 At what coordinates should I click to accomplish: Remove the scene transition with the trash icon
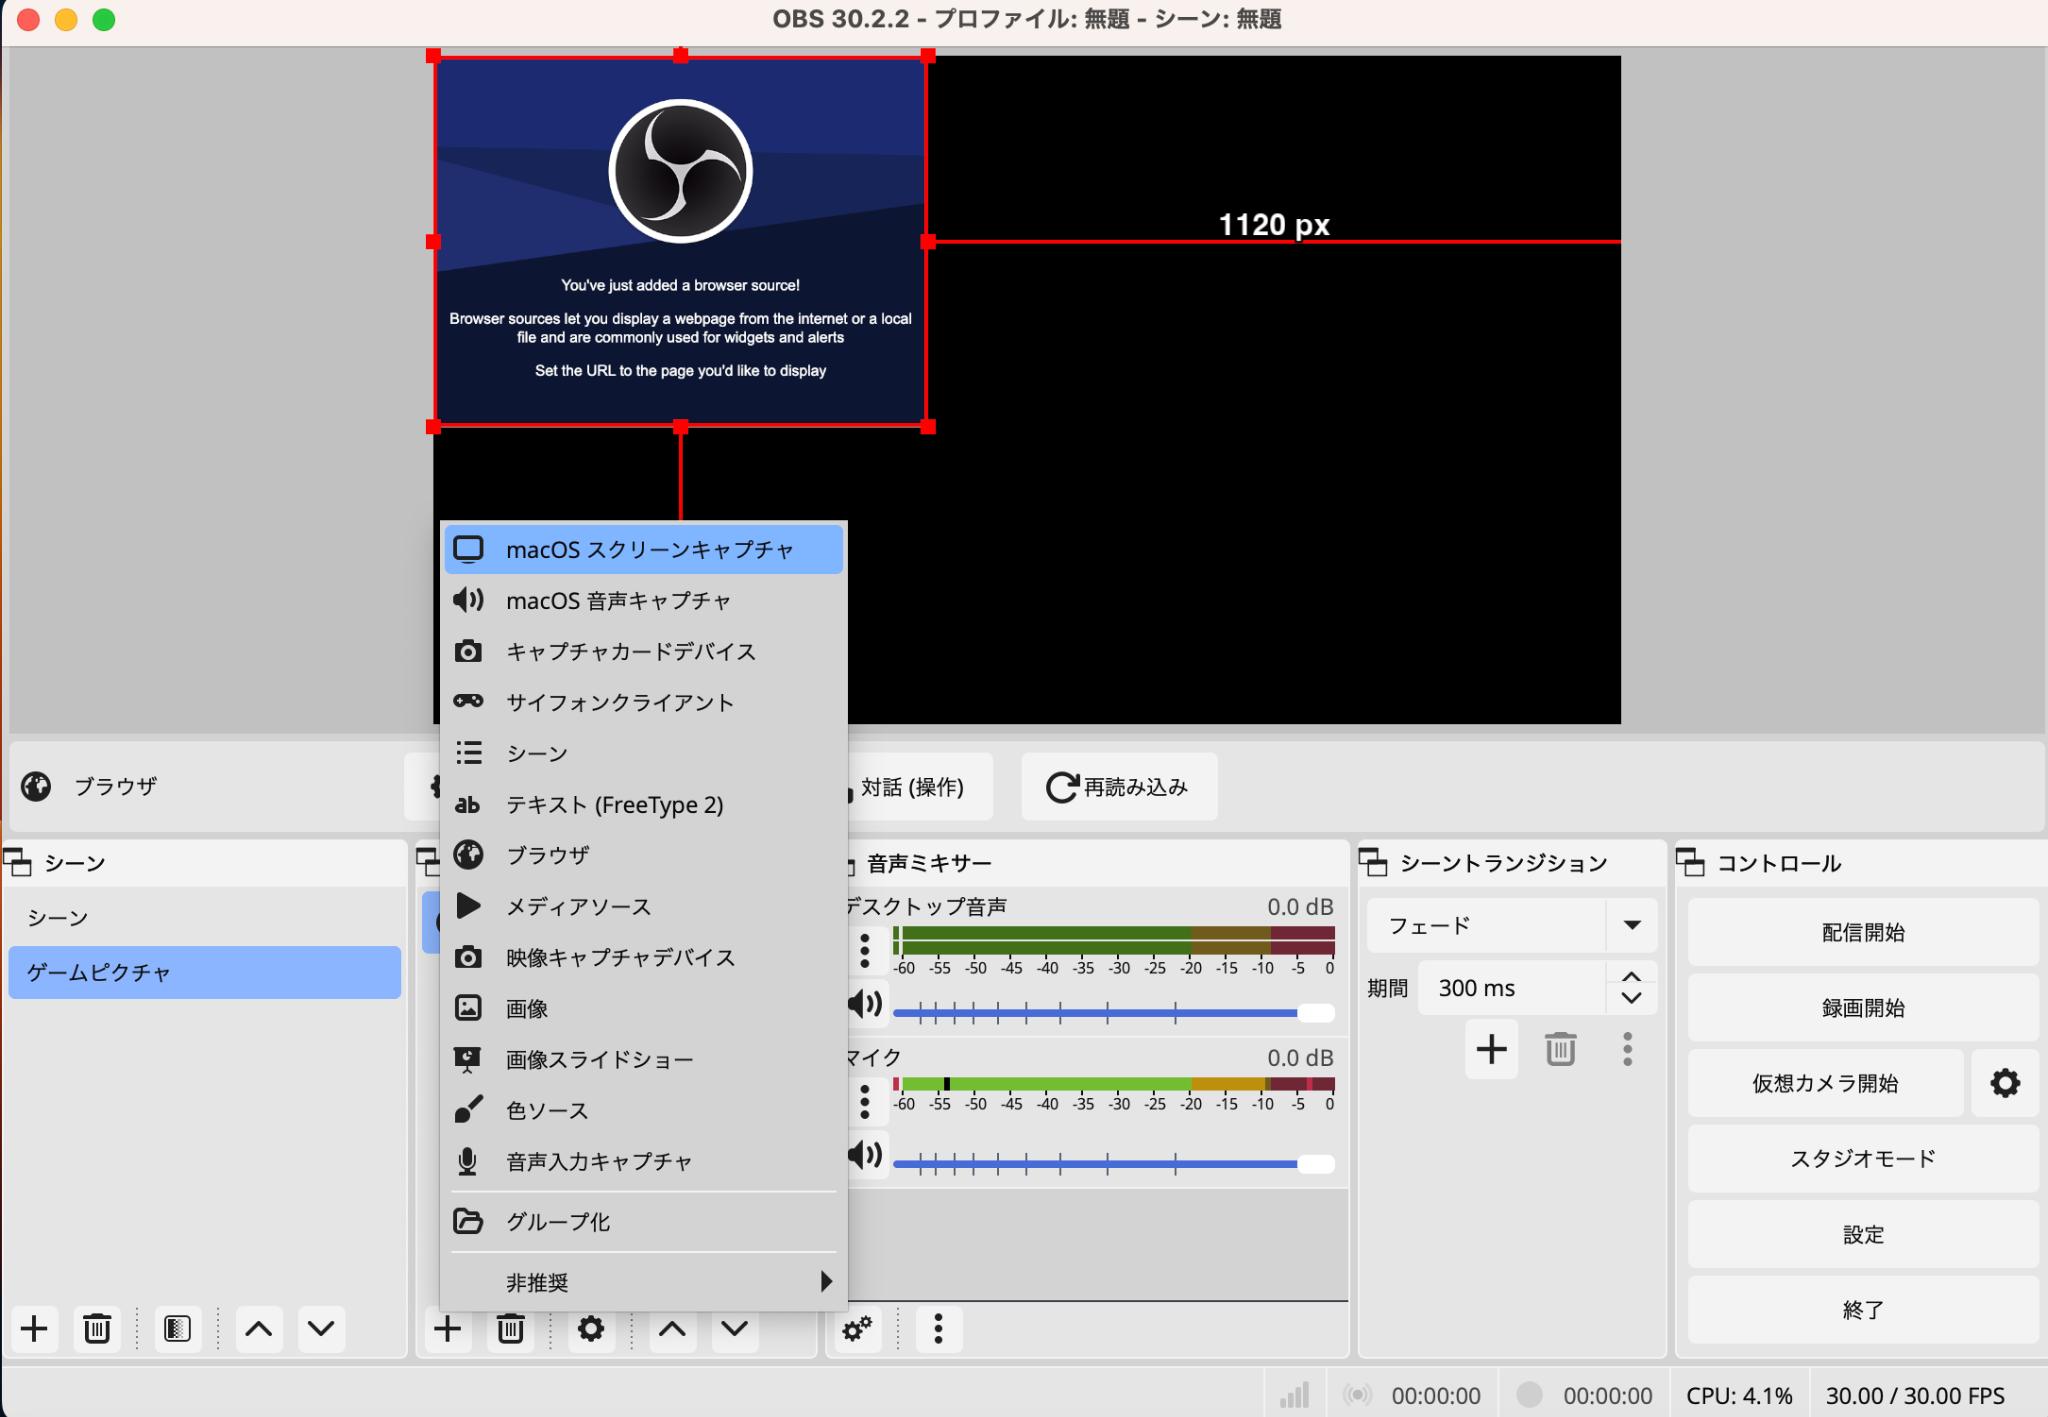pos(1560,1049)
